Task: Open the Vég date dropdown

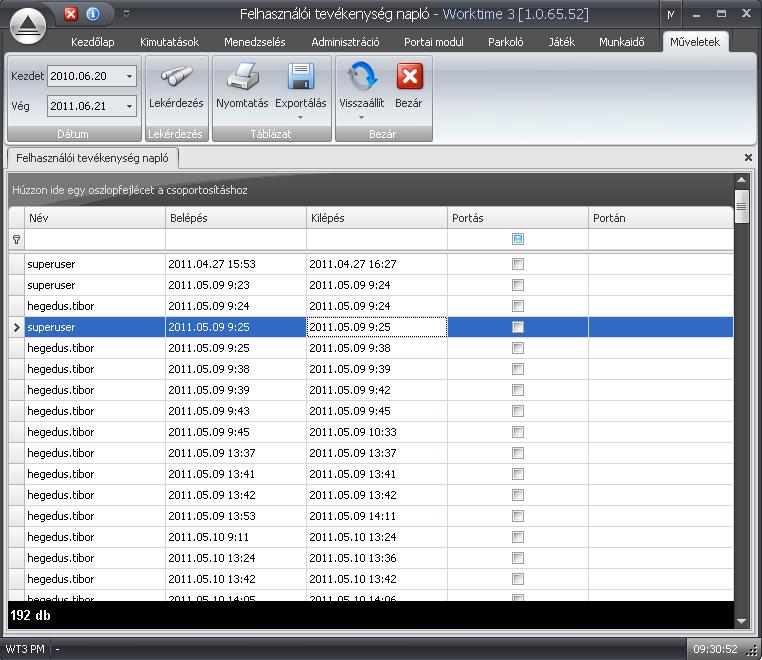Action: tap(129, 106)
